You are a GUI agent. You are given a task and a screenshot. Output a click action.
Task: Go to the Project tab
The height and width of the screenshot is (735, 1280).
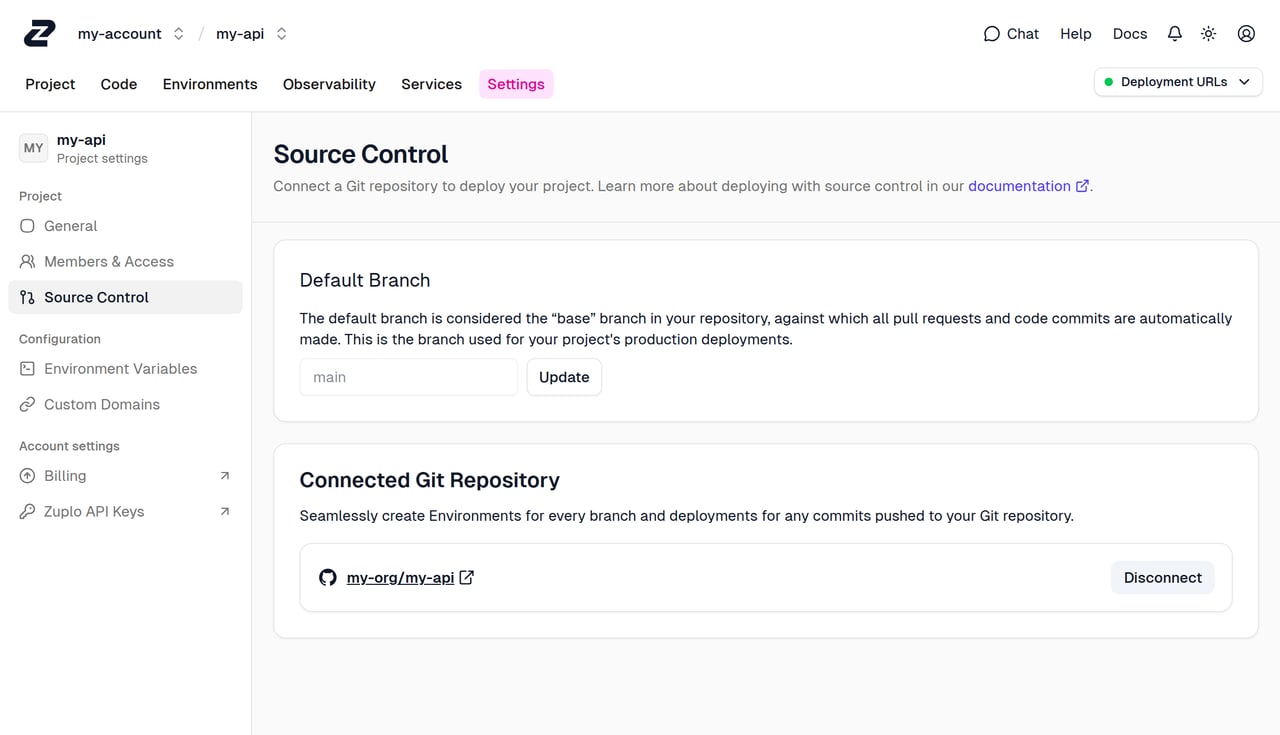tap(50, 84)
